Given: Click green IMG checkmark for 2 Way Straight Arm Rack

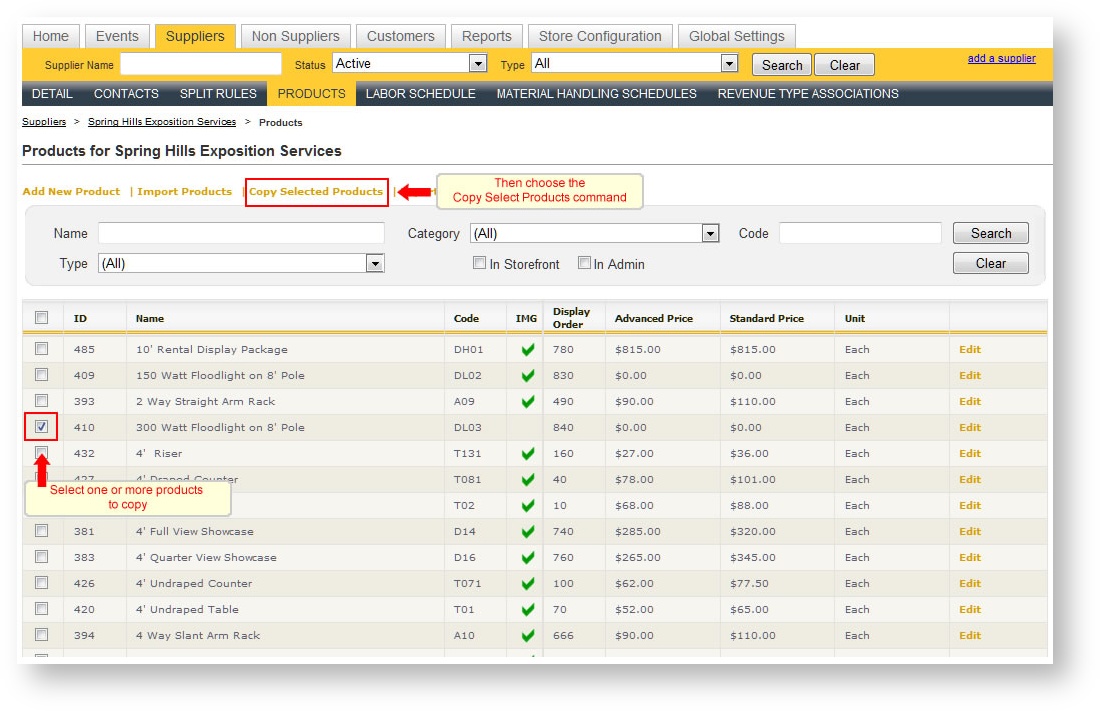Looking at the screenshot, I should coord(527,402).
